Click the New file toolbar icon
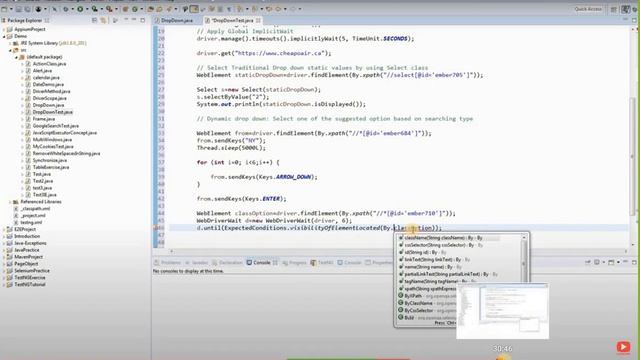Screen dimensions: 640x360 point(4,9)
